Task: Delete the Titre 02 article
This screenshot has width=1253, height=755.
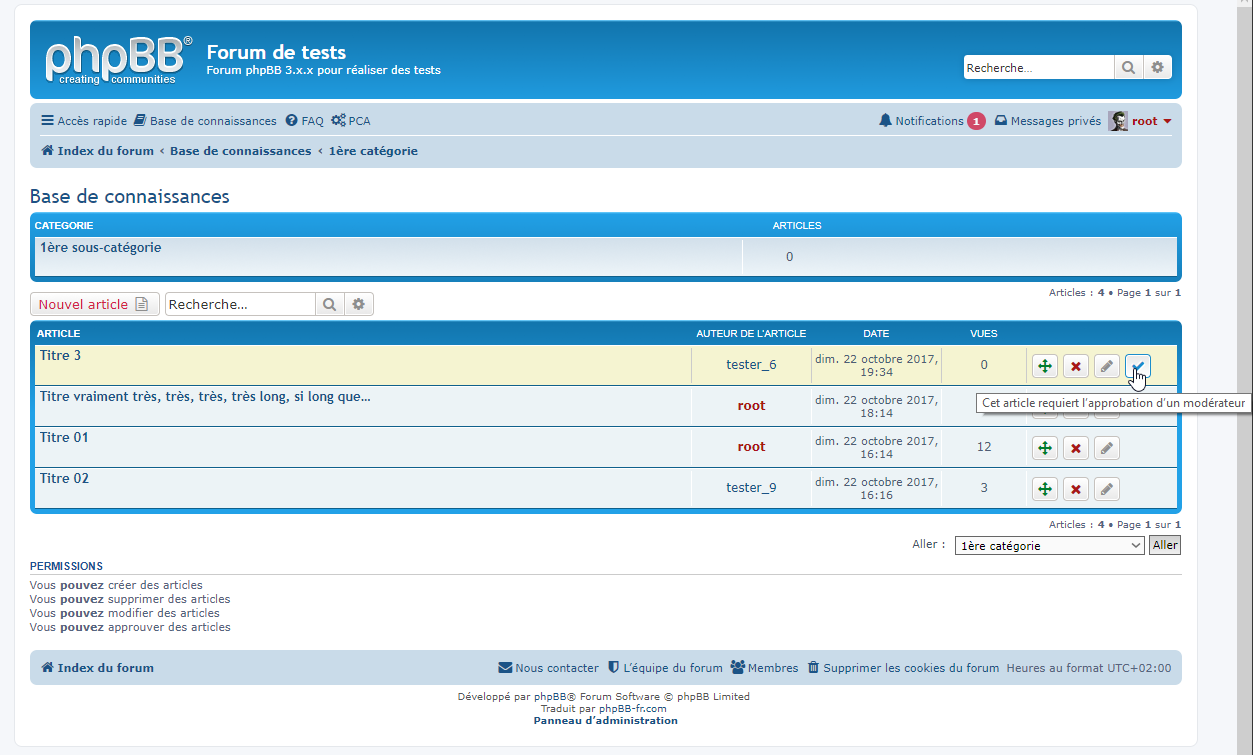Action: (1075, 489)
